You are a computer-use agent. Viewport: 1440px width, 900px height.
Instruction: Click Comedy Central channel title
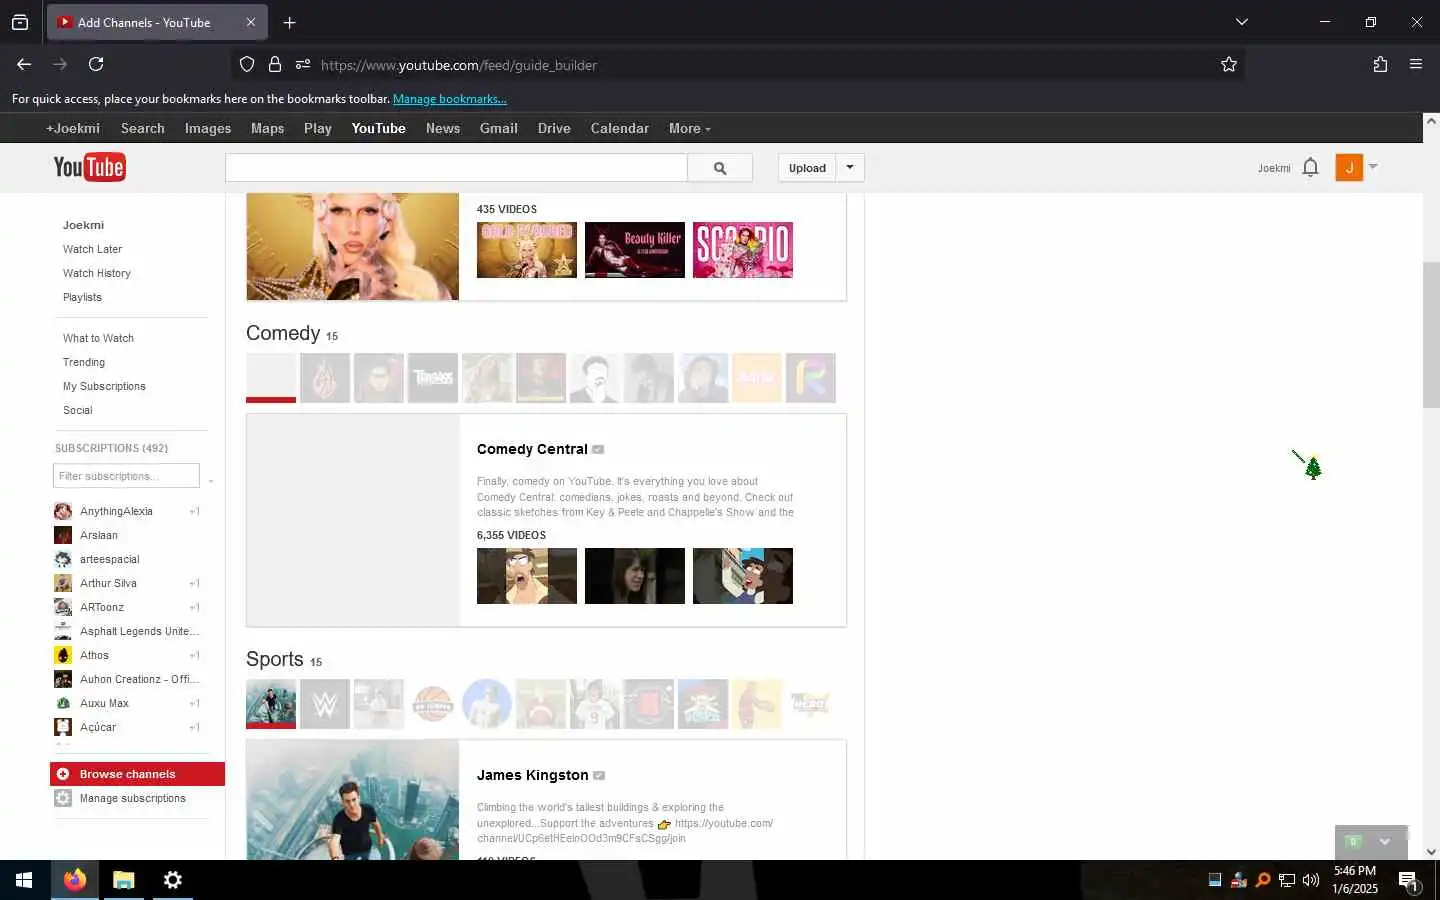(532, 449)
